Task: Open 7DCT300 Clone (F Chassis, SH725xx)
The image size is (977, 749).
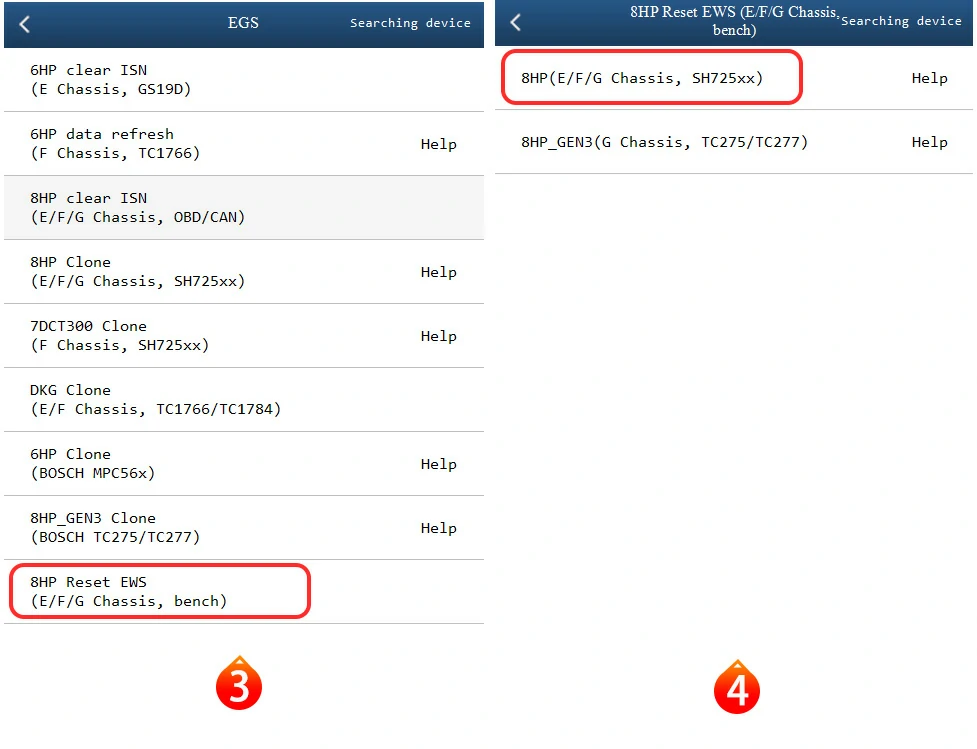Action: (x=120, y=336)
